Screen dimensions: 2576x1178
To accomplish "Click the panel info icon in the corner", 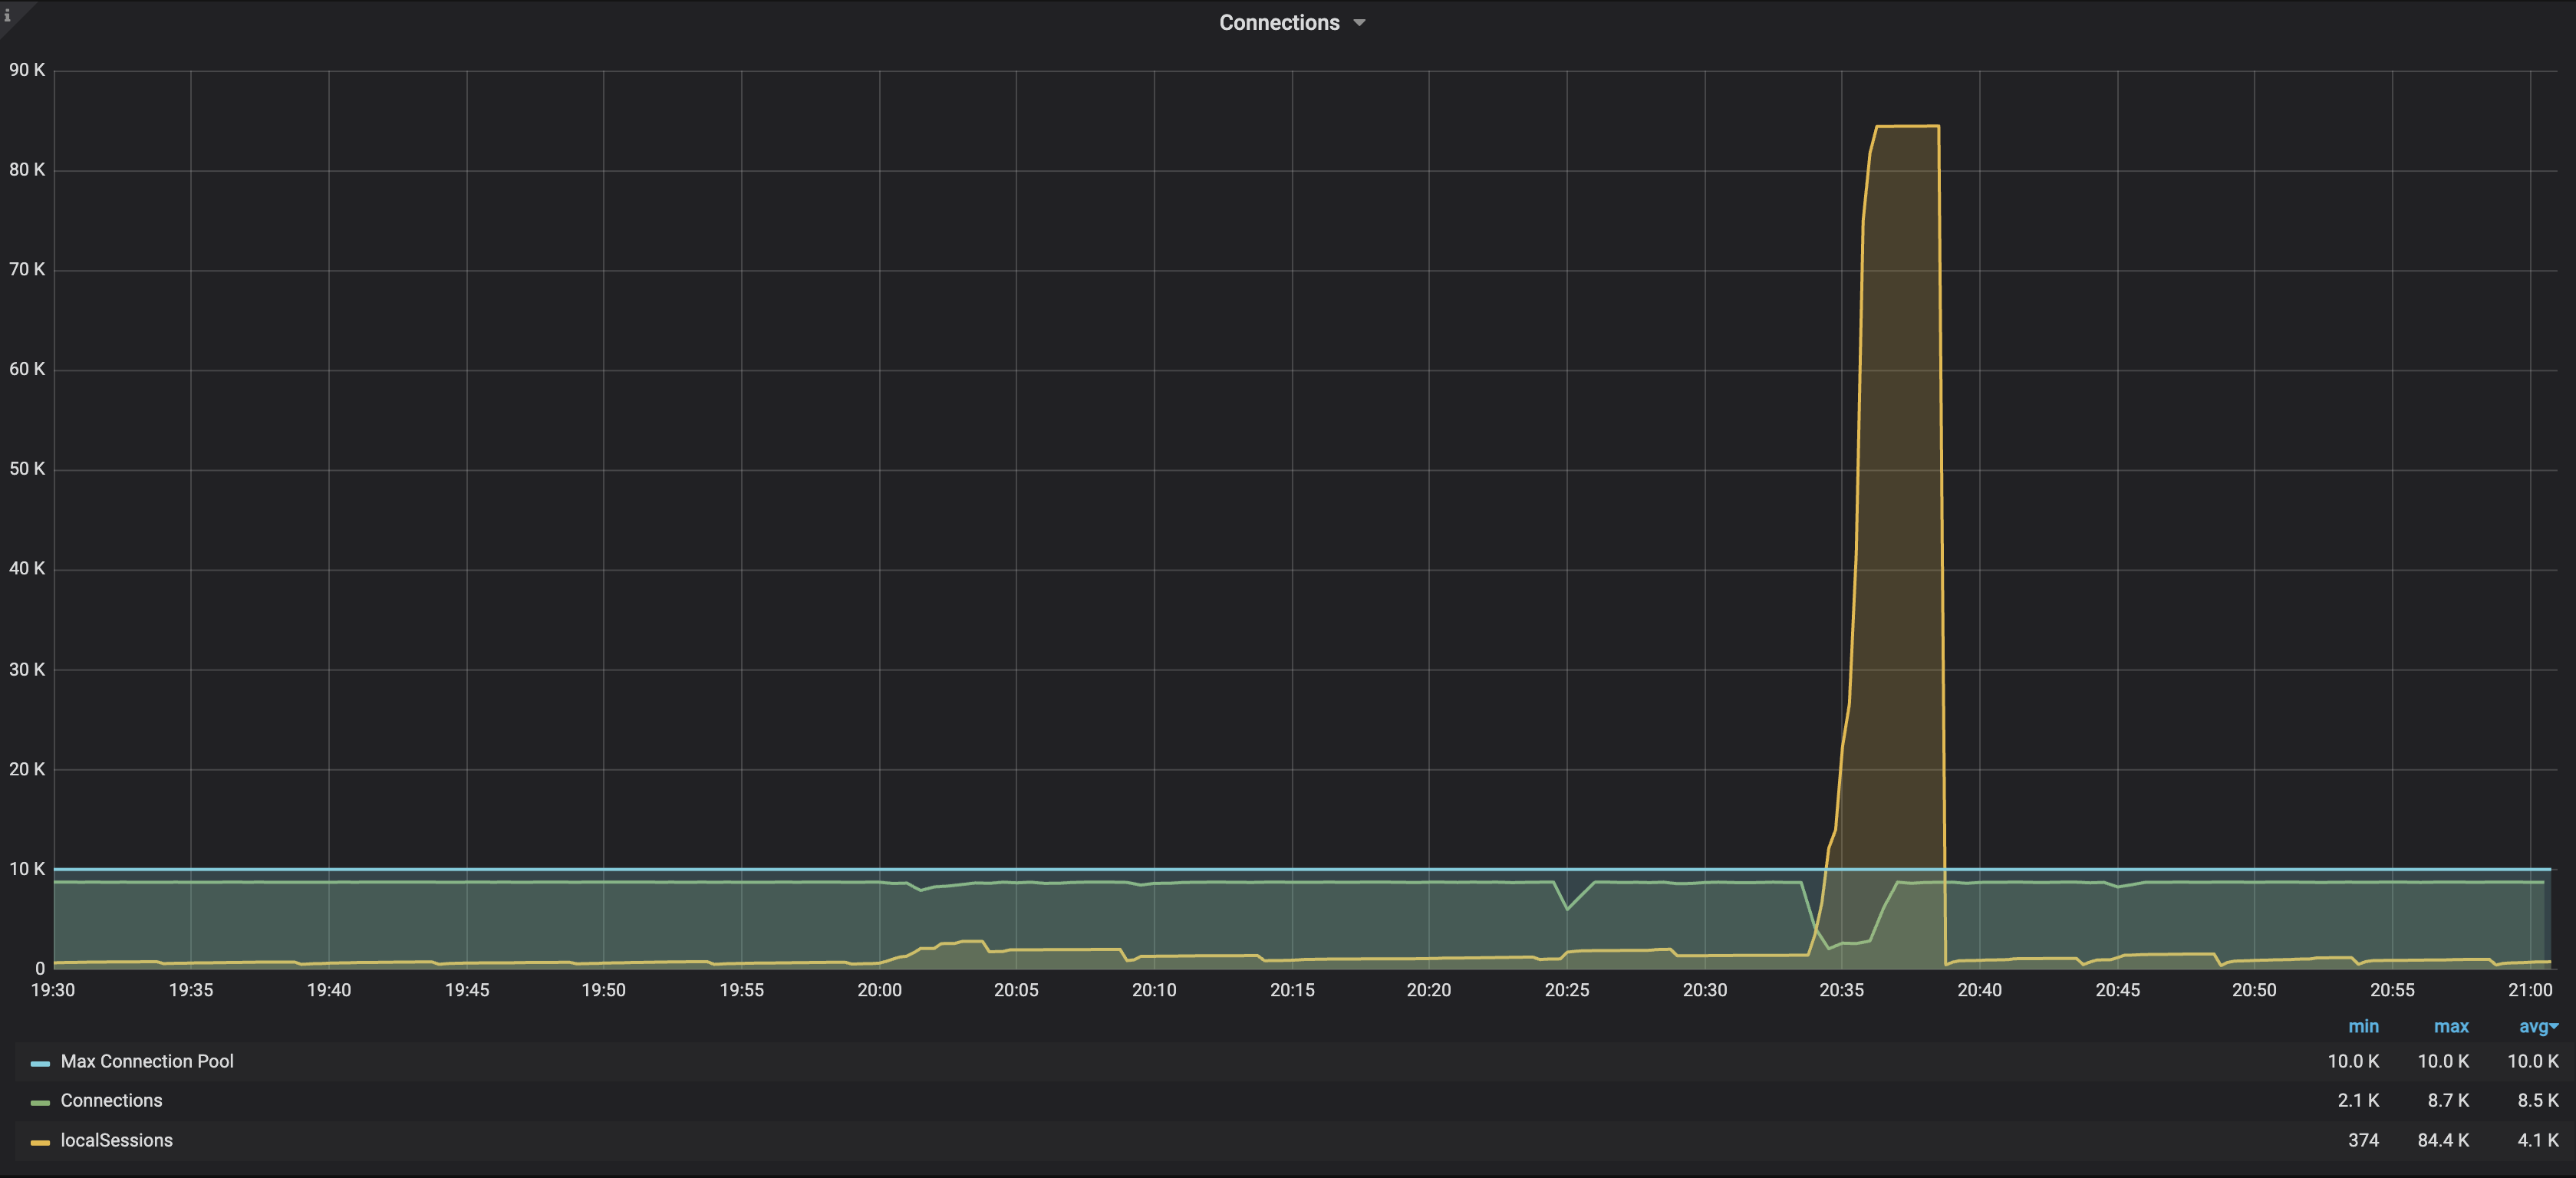I will tap(7, 14).
